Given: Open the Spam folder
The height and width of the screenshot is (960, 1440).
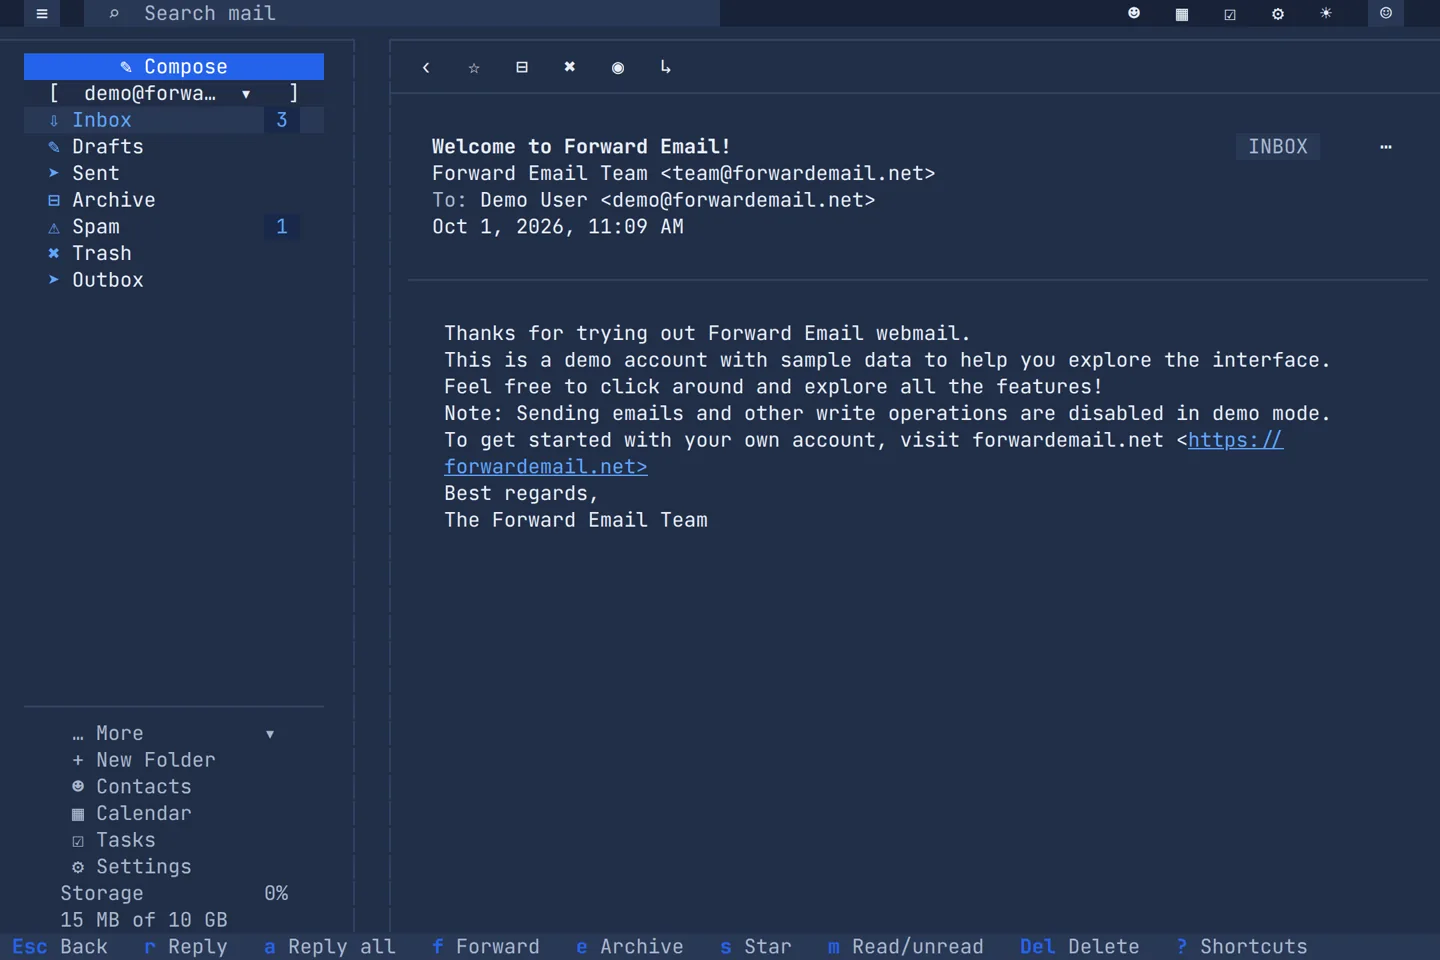Looking at the screenshot, I should point(174,227).
